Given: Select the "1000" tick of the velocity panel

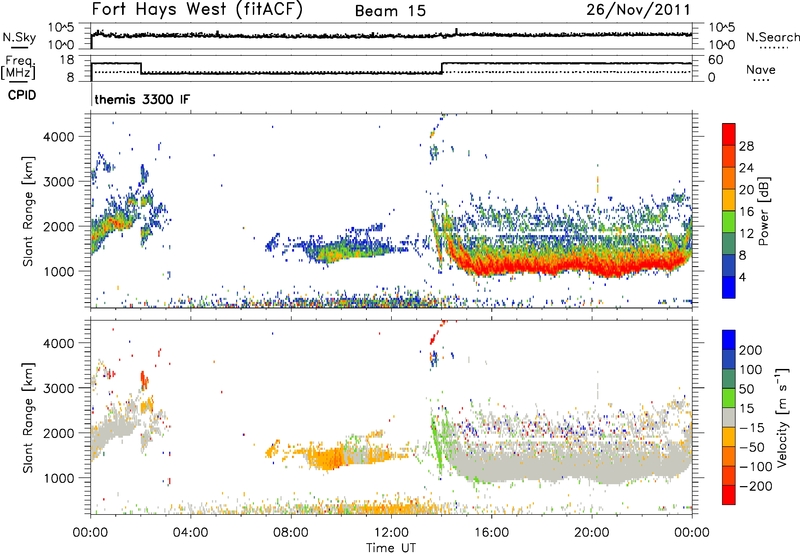Looking at the screenshot, I should pyautogui.click(x=59, y=478).
